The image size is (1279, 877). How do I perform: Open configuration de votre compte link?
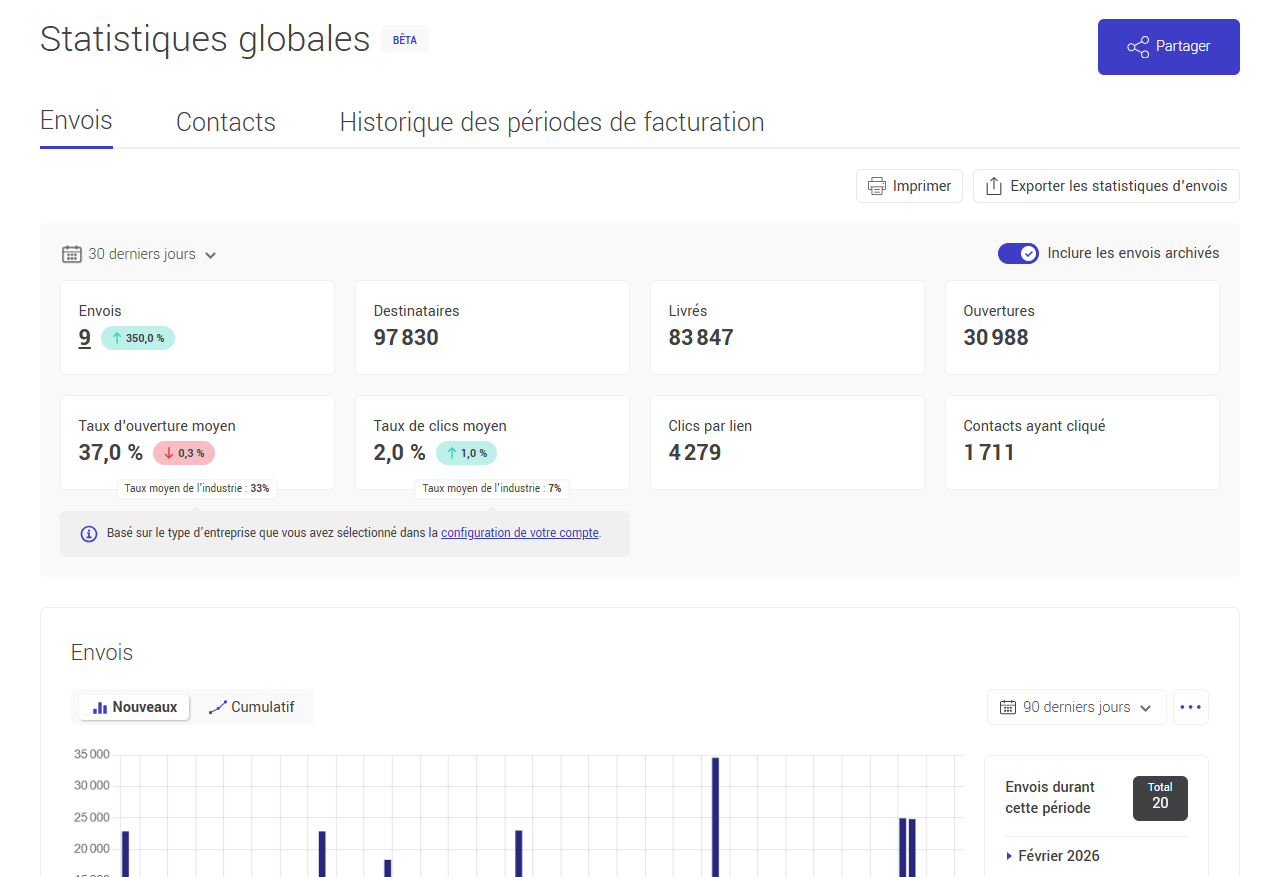pos(520,533)
